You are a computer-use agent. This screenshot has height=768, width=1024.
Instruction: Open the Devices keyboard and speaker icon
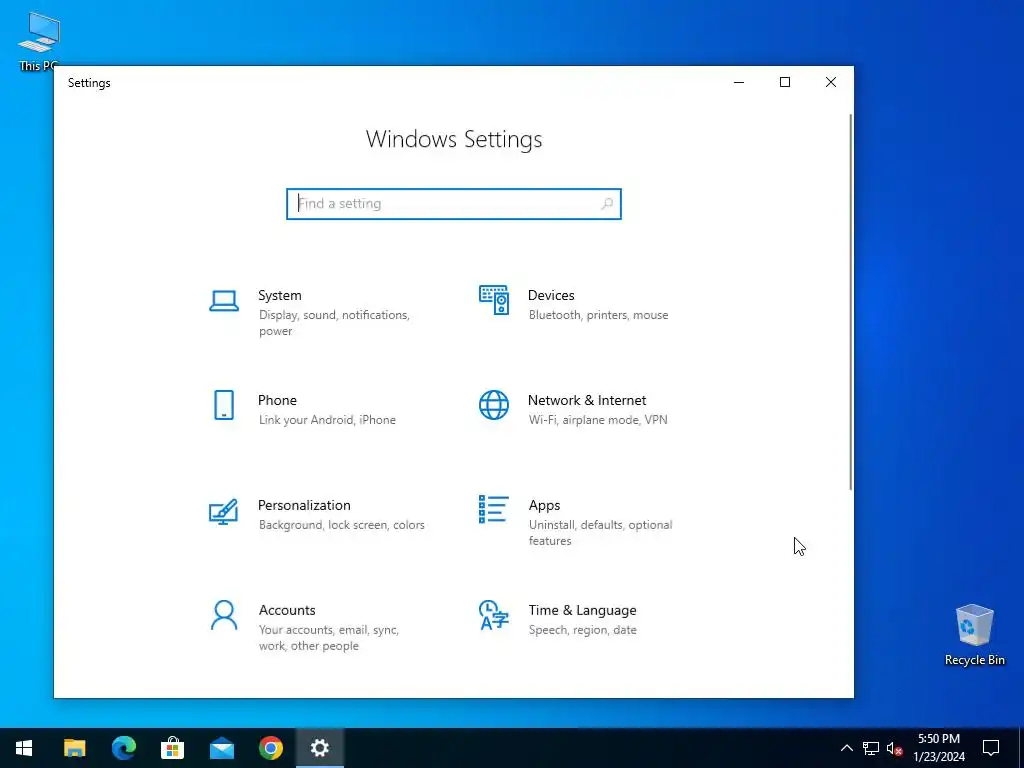[494, 300]
